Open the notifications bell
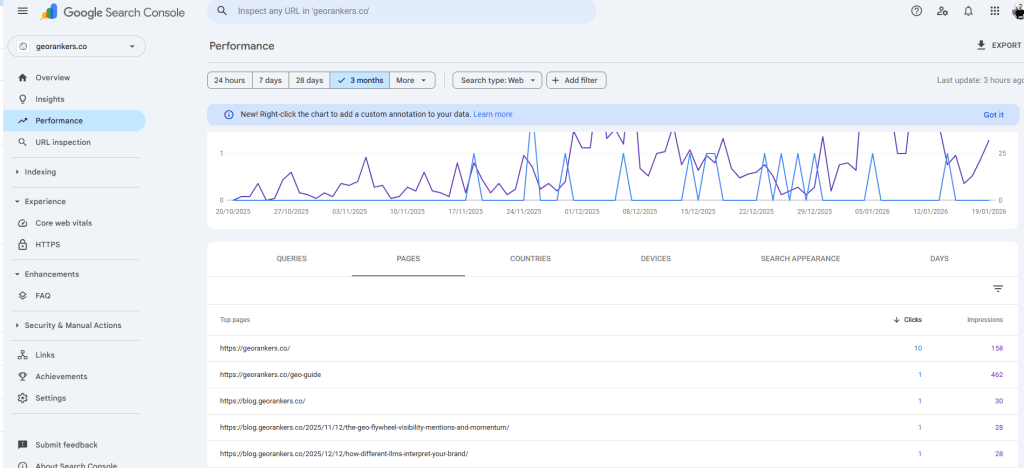This screenshot has height=468, width=1024. 968,11
